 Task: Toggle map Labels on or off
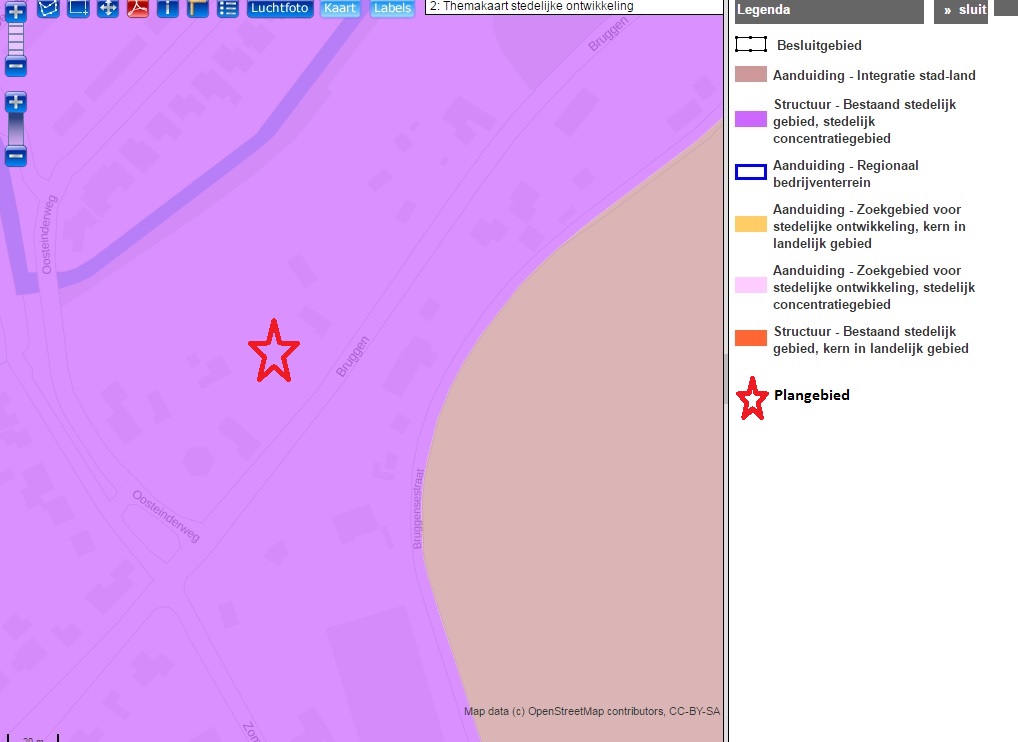(392, 8)
